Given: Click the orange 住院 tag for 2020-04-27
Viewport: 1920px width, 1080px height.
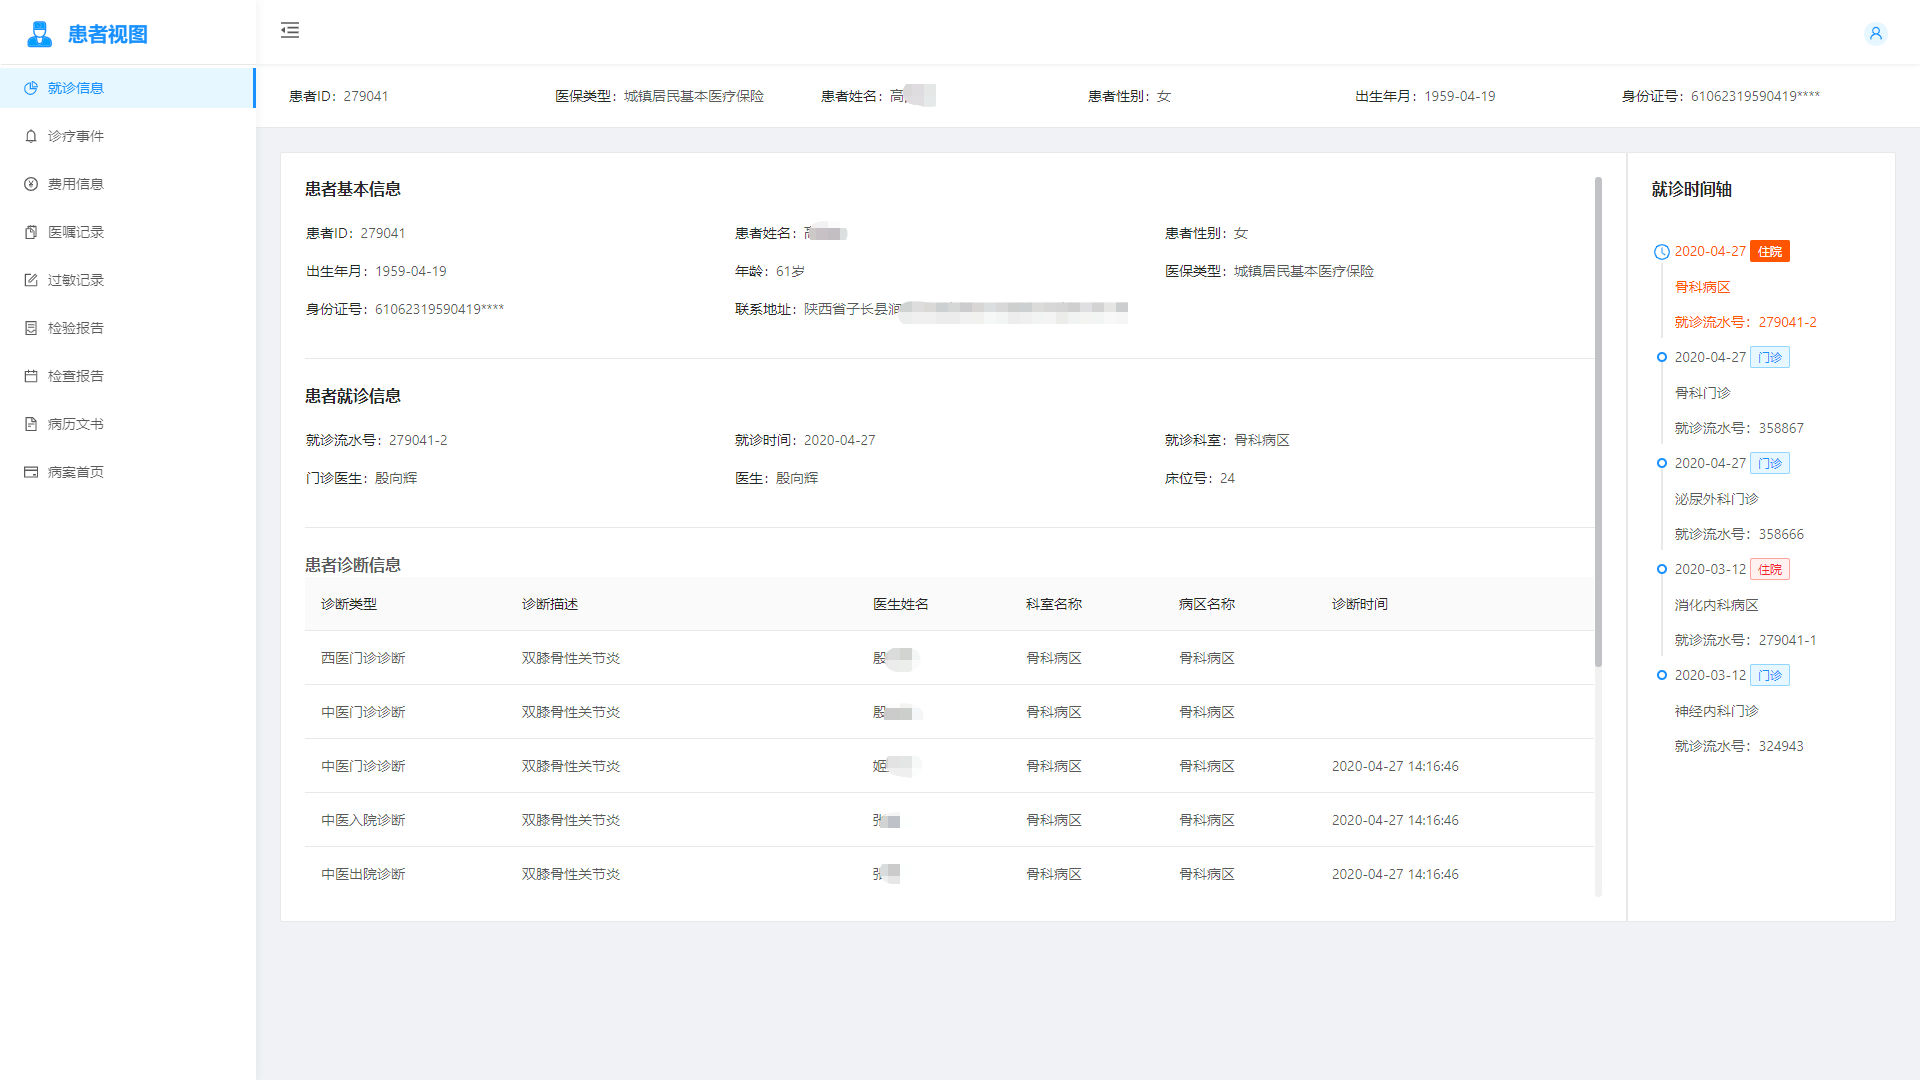Looking at the screenshot, I should [1770, 252].
